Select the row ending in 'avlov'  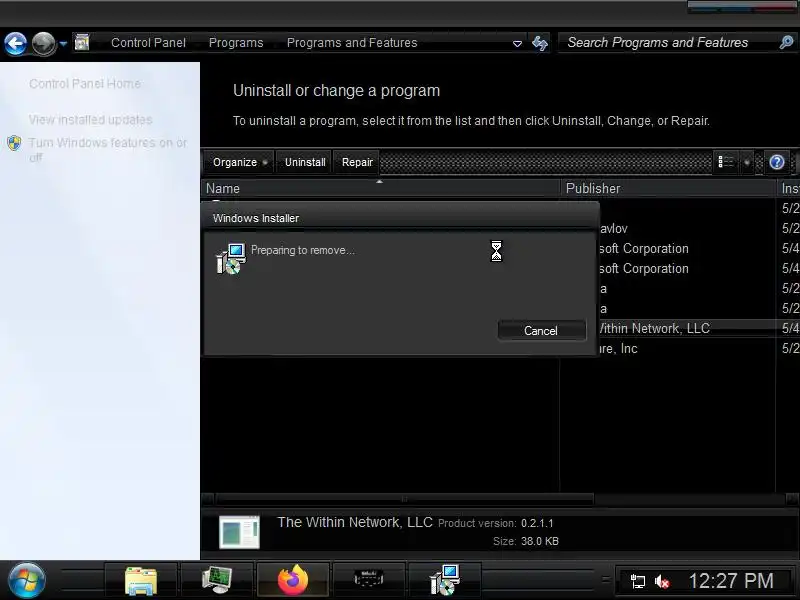pyautogui.click(x=699, y=229)
